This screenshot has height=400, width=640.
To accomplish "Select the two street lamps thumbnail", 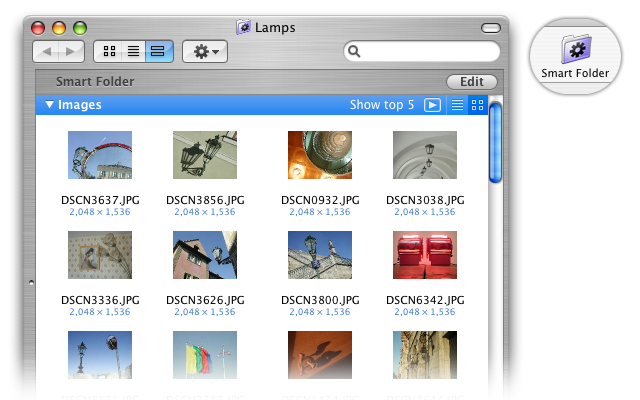I will [100, 355].
